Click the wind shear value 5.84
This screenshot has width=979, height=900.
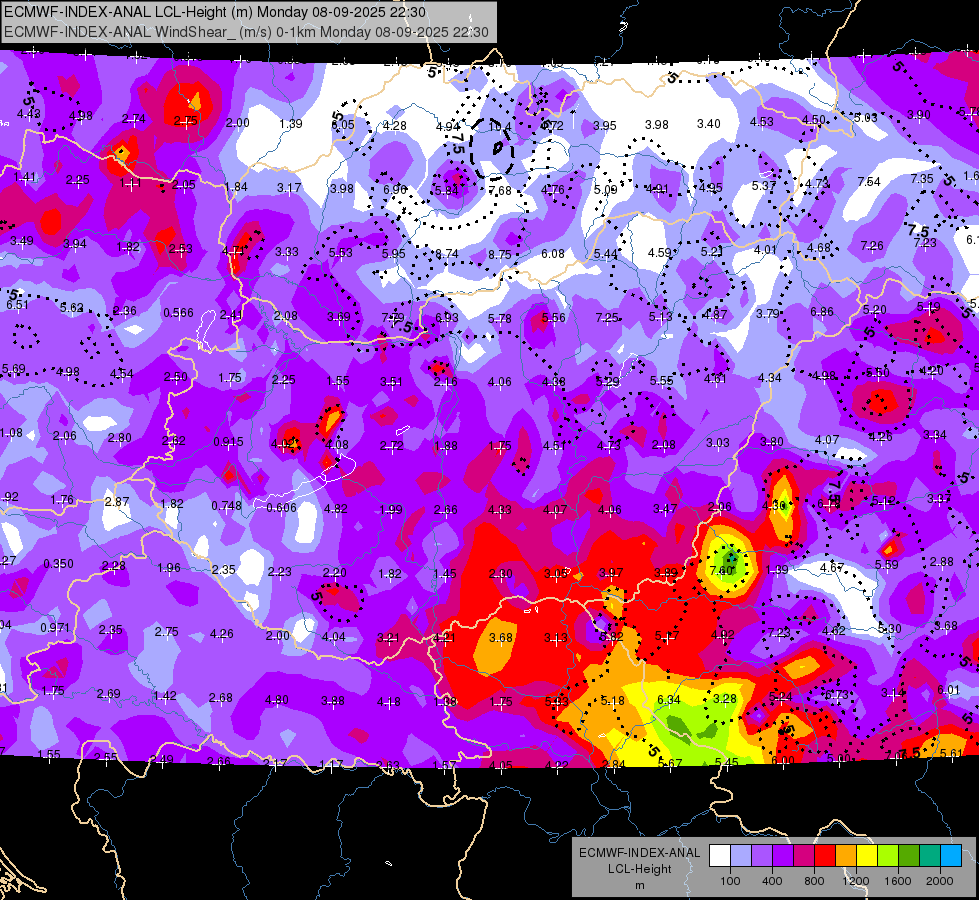click(x=446, y=190)
